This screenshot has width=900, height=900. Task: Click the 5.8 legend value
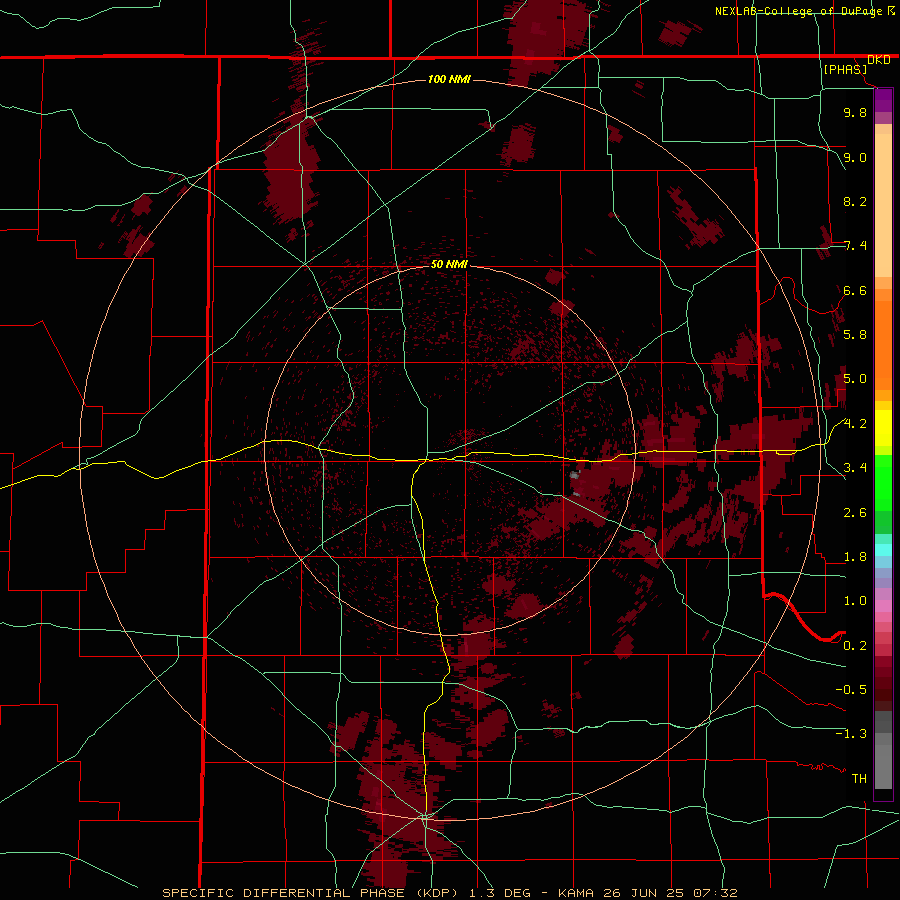tap(855, 335)
